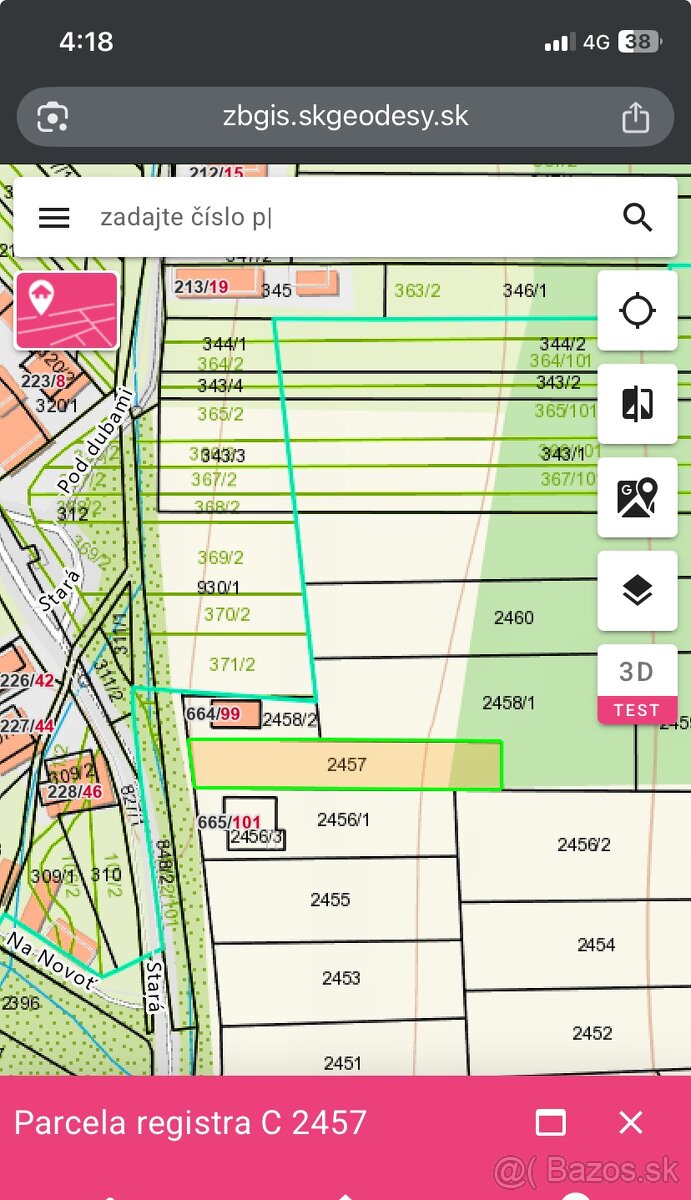
Task: Open the hamburger menu
Action: coord(54,218)
